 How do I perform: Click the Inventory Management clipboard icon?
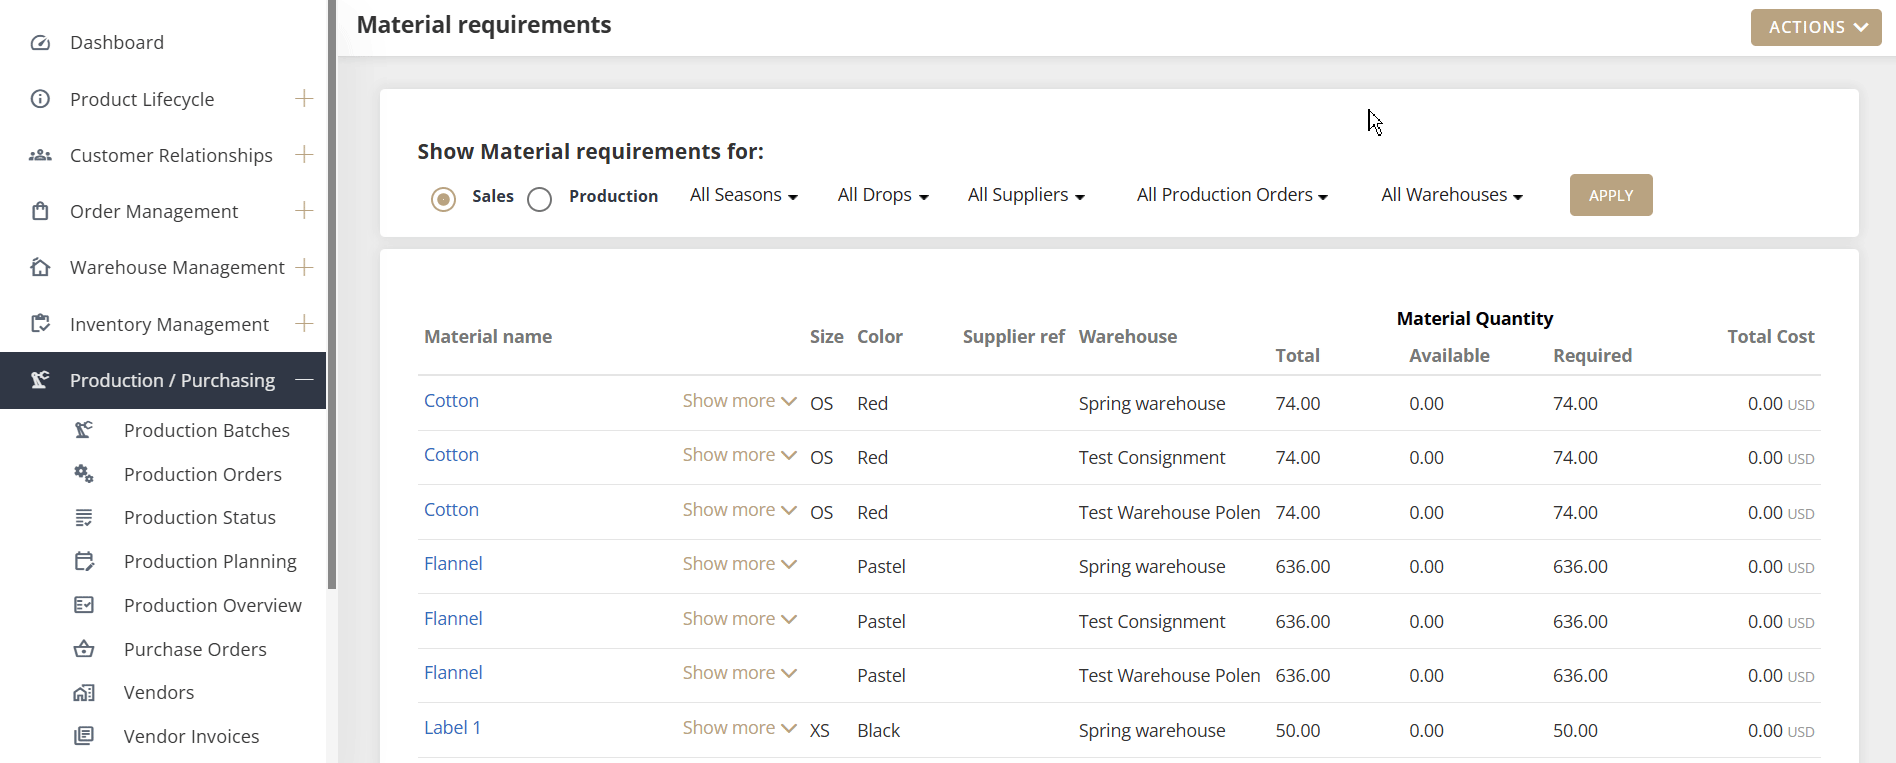(40, 324)
